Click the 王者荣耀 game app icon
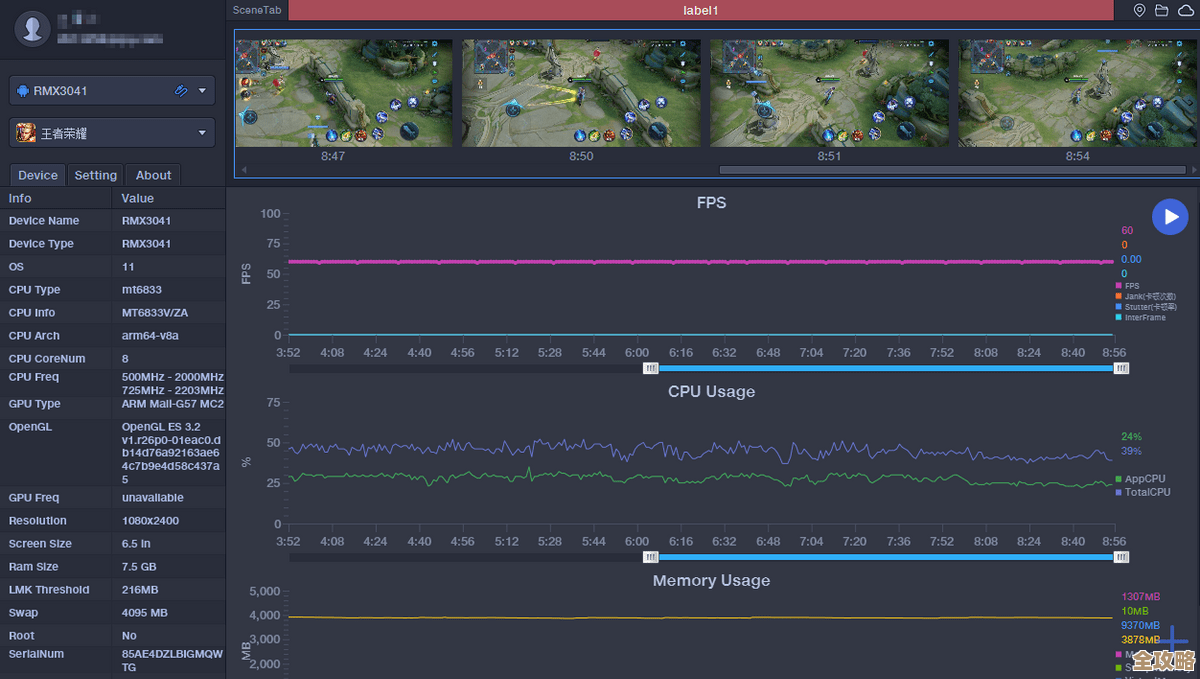 24,133
